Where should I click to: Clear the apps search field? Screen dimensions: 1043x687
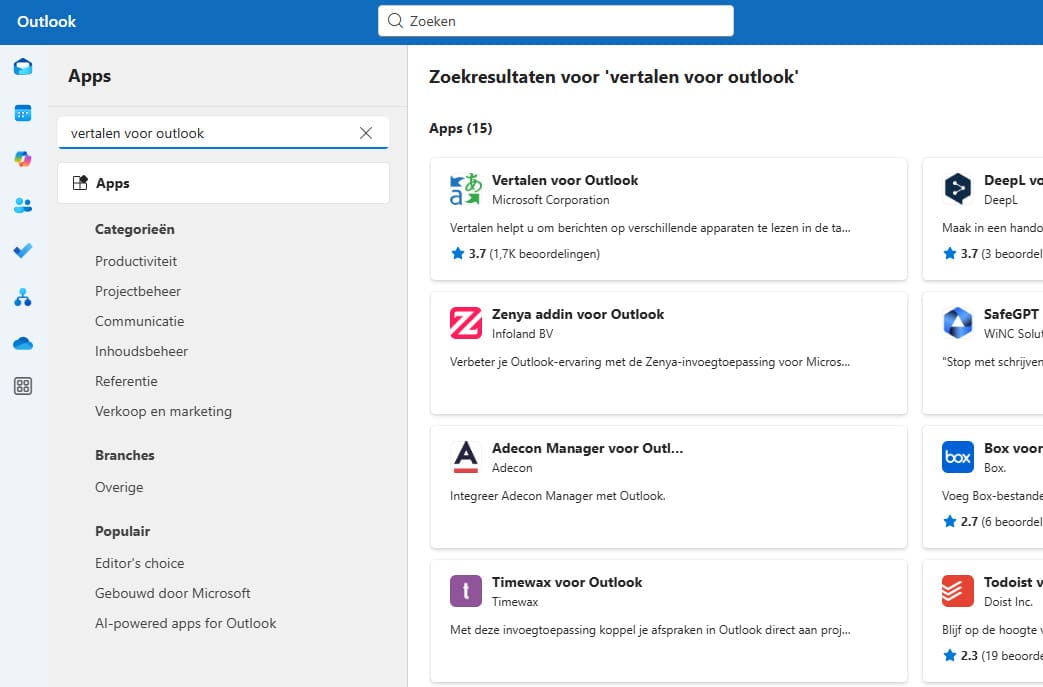coord(366,133)
